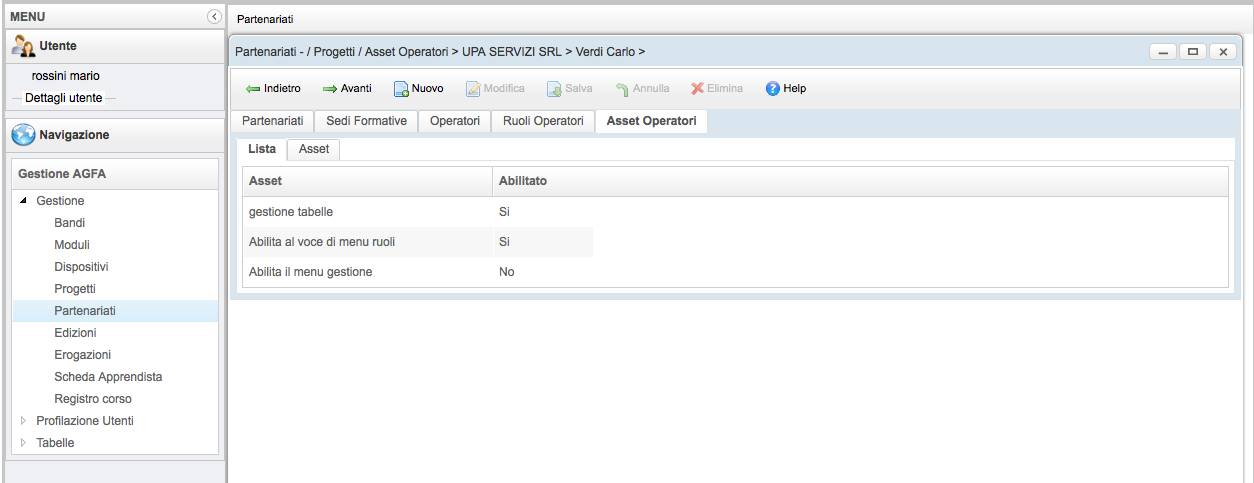Viewport: 1254px width, 483px height.
Task: Create a new record with Nuovo icon
Action: point(400,89)
